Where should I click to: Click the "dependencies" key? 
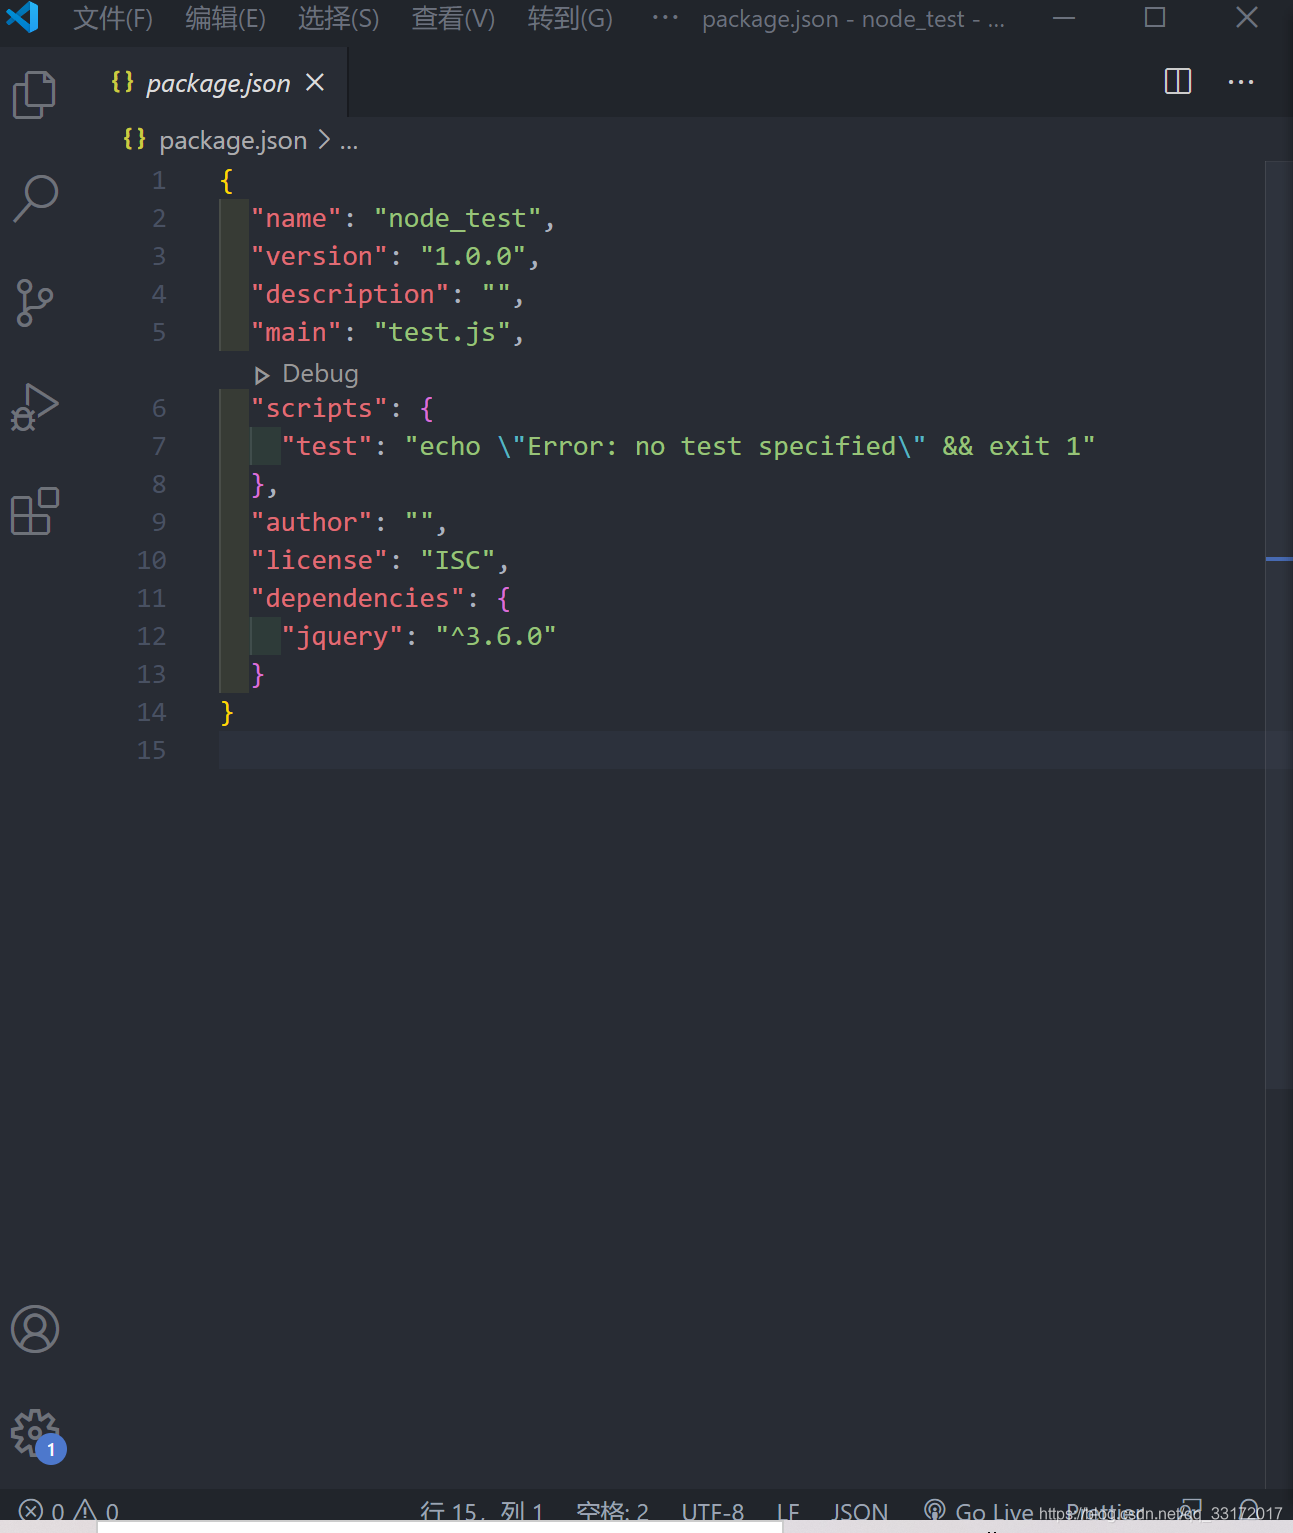point(358,598)
